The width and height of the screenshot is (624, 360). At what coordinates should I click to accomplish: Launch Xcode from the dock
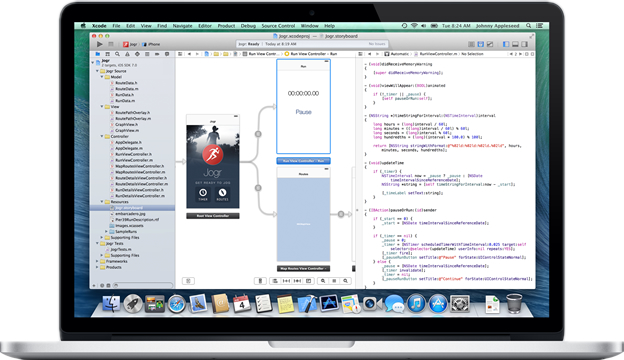coord(307,304)
